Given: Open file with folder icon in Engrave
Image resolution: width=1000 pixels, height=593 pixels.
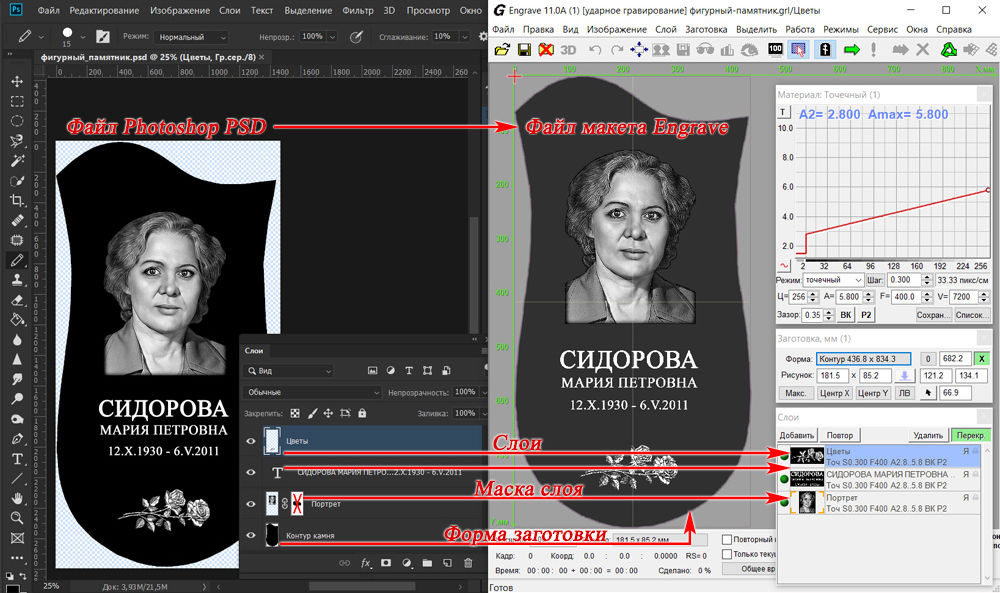Looking at the screenshot, I should click(503, 50).
